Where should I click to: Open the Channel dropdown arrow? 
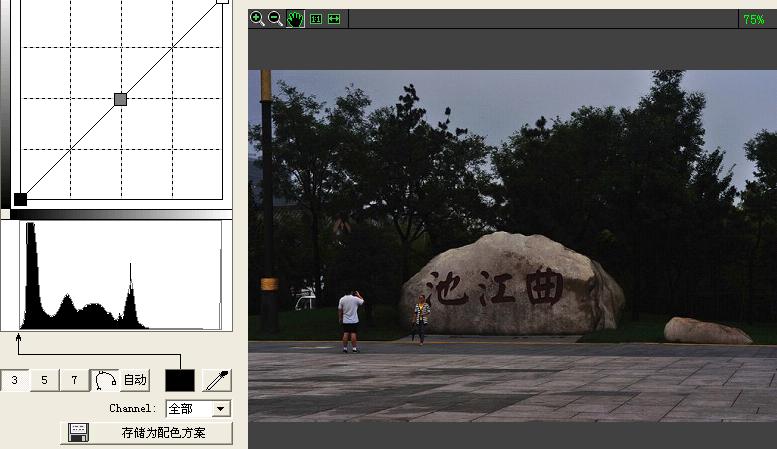[x=221, y=408]
